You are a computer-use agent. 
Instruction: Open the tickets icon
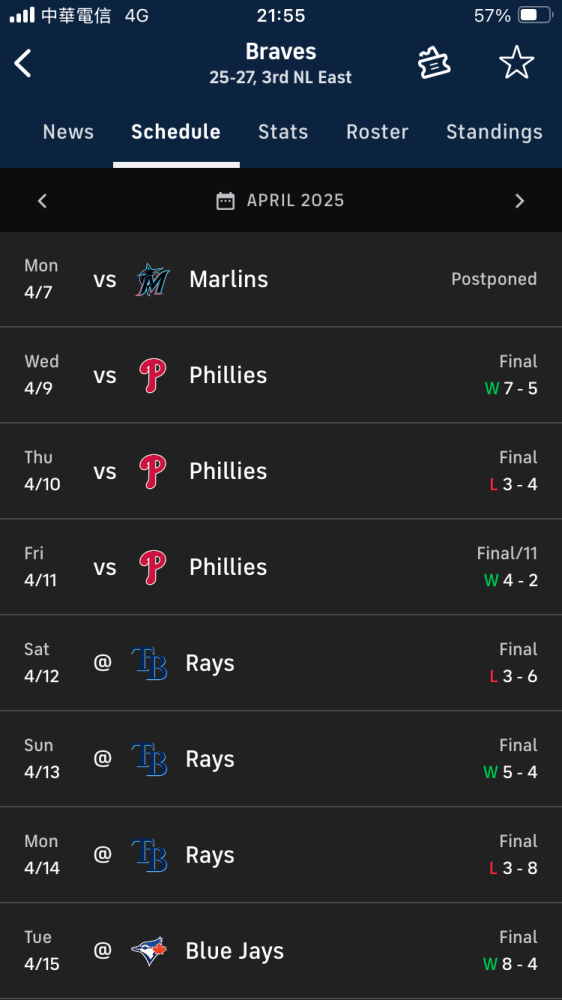434,63
